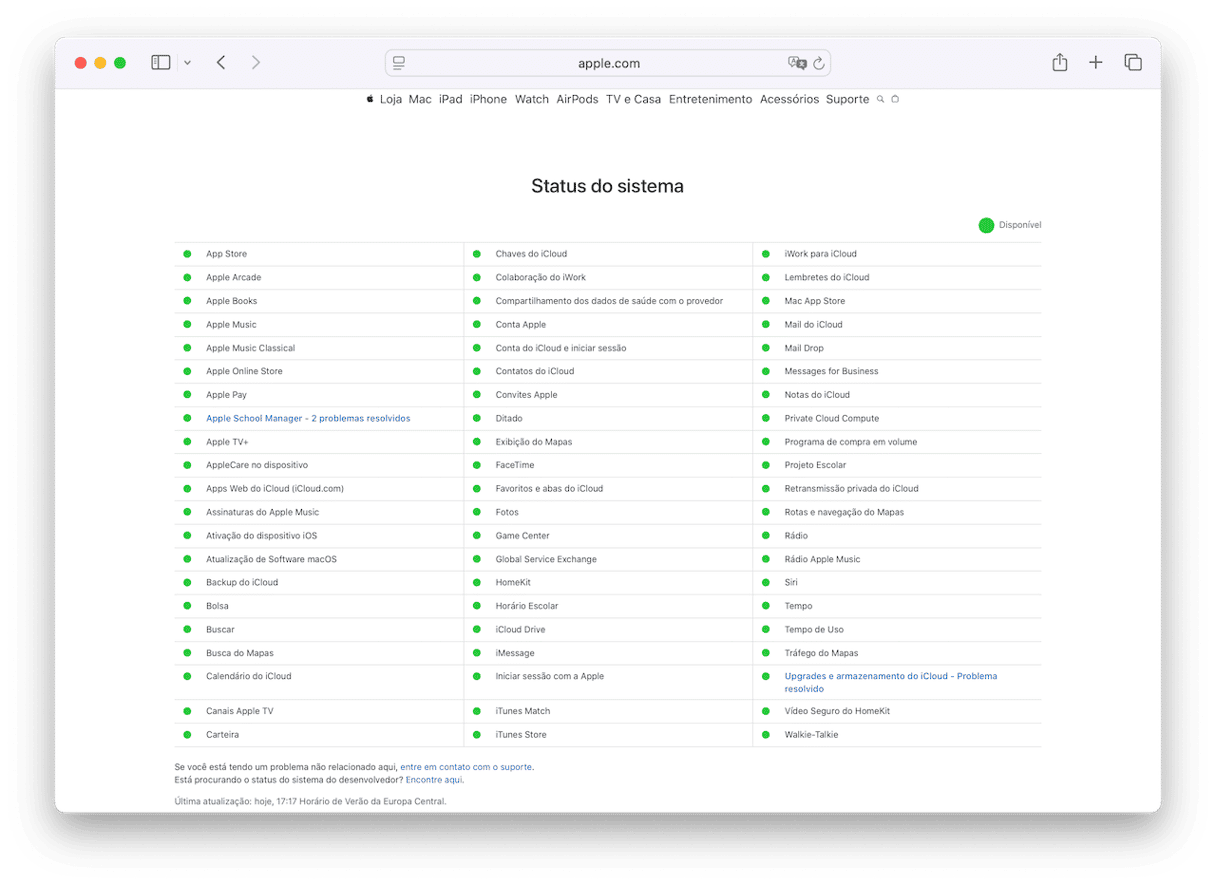Open the Reader page menu icon
The height and width of the screenshot is (885, 1216).
tap(399, 63)
